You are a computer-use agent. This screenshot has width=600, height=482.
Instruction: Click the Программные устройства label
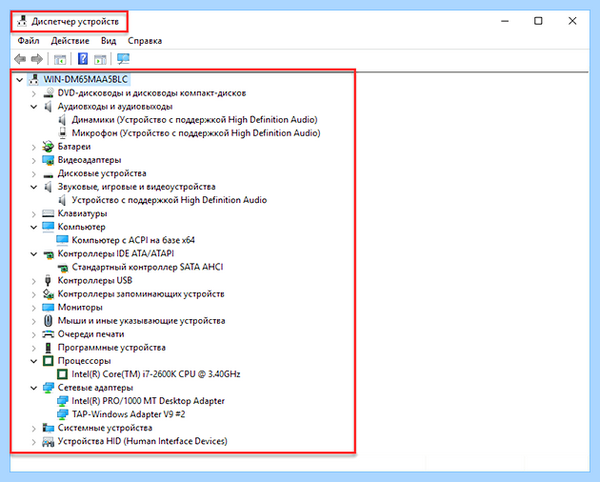tap(111, 347)
